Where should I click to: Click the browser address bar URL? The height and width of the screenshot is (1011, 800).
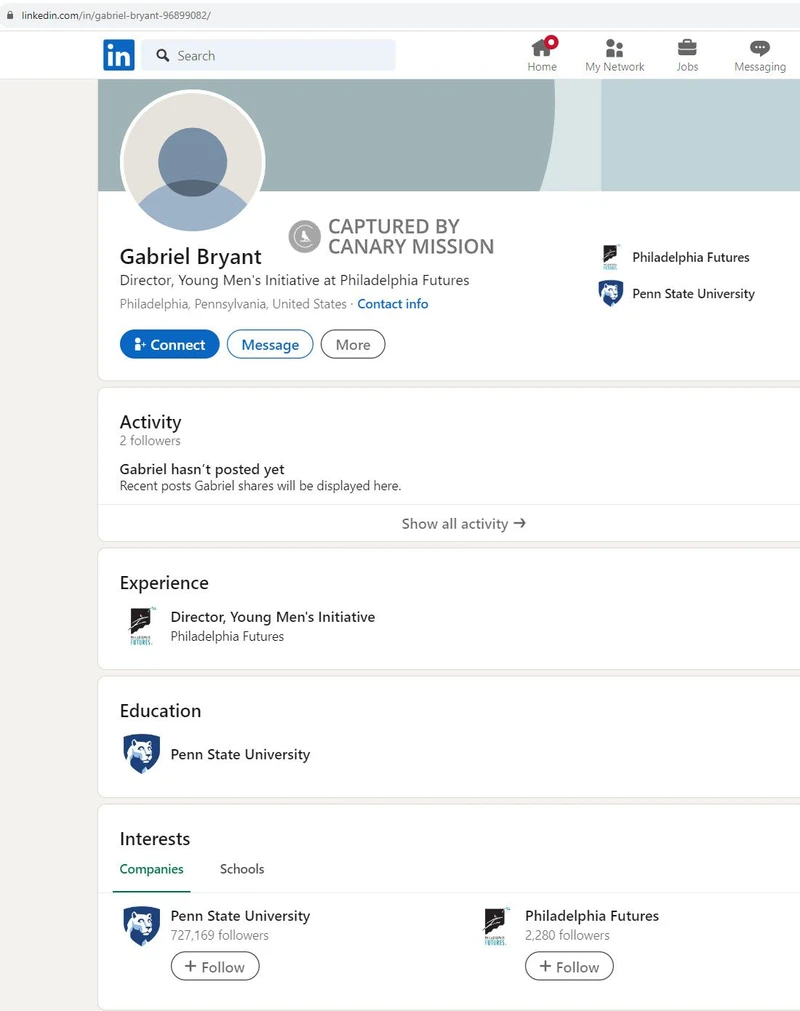pyautogui.click(x=116, y=15)
